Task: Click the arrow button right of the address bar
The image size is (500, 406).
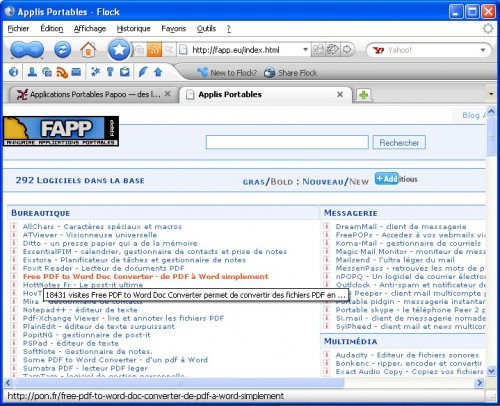Action: 347,50
